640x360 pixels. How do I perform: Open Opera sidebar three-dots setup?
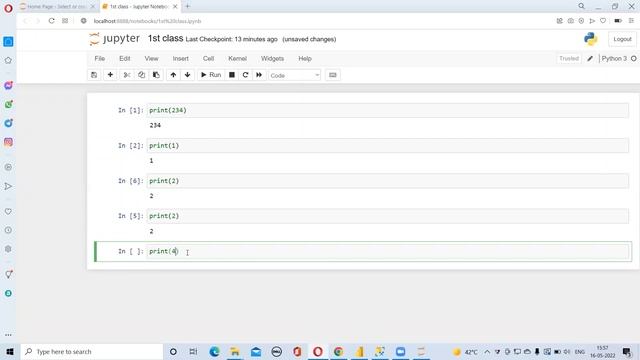click(x=8, y=335)
